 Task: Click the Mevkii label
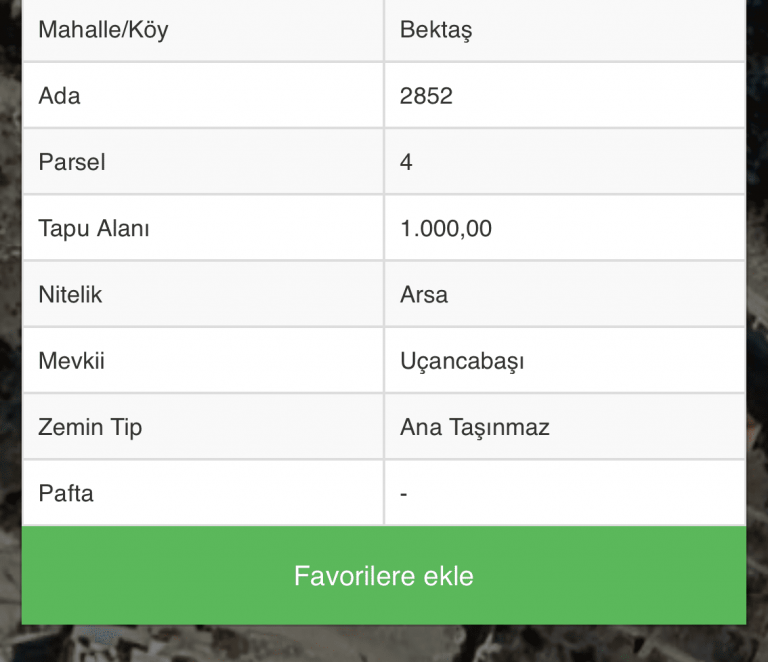[72, 361]
